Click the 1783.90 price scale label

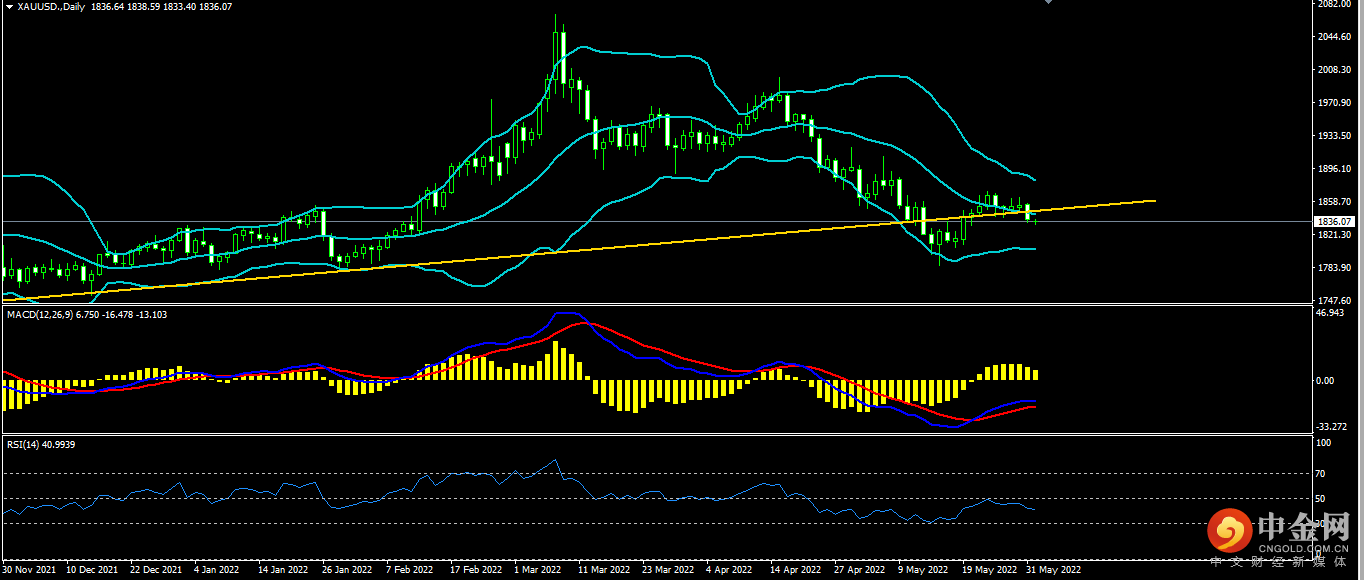pos(1335,268)
